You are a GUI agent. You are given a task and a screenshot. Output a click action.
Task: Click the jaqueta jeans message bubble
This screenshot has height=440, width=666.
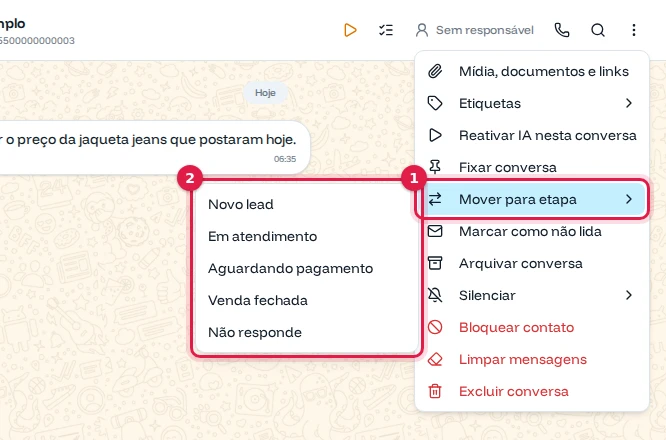point(154,147)
